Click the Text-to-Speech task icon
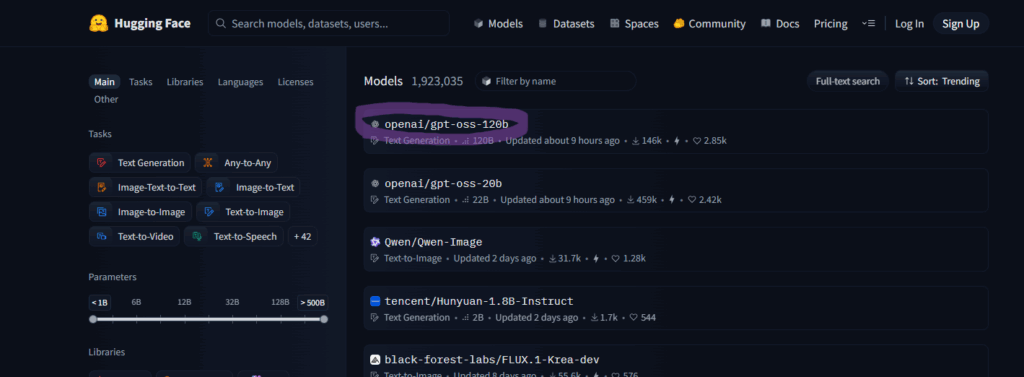The height and width of the screenshot is (377, 1024). click(x=197, y=237)
